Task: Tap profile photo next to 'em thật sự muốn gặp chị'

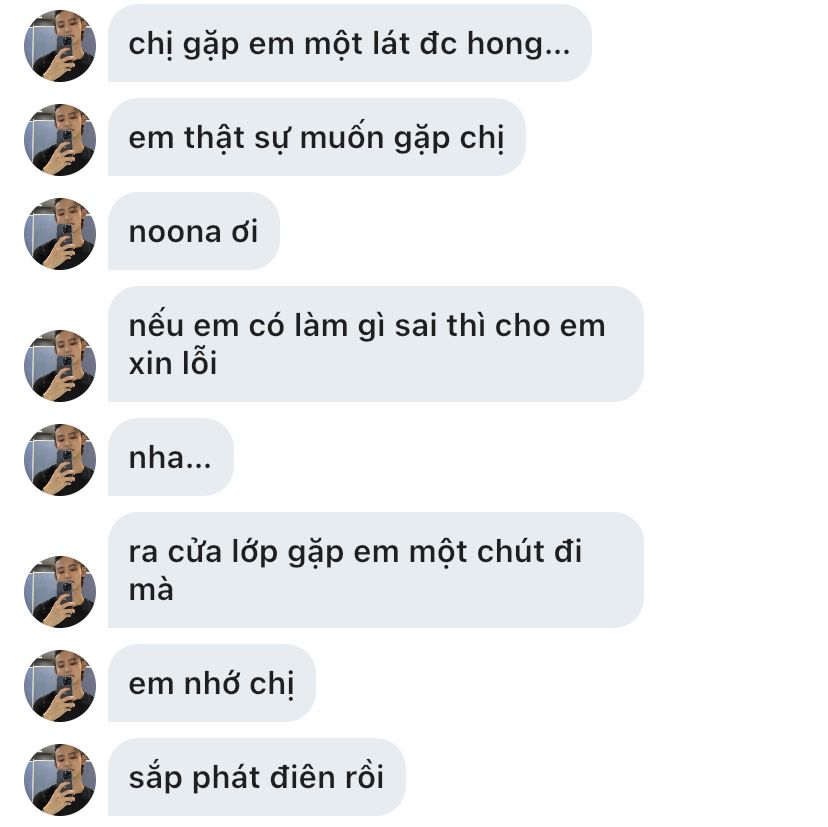Action: point(60,140)
